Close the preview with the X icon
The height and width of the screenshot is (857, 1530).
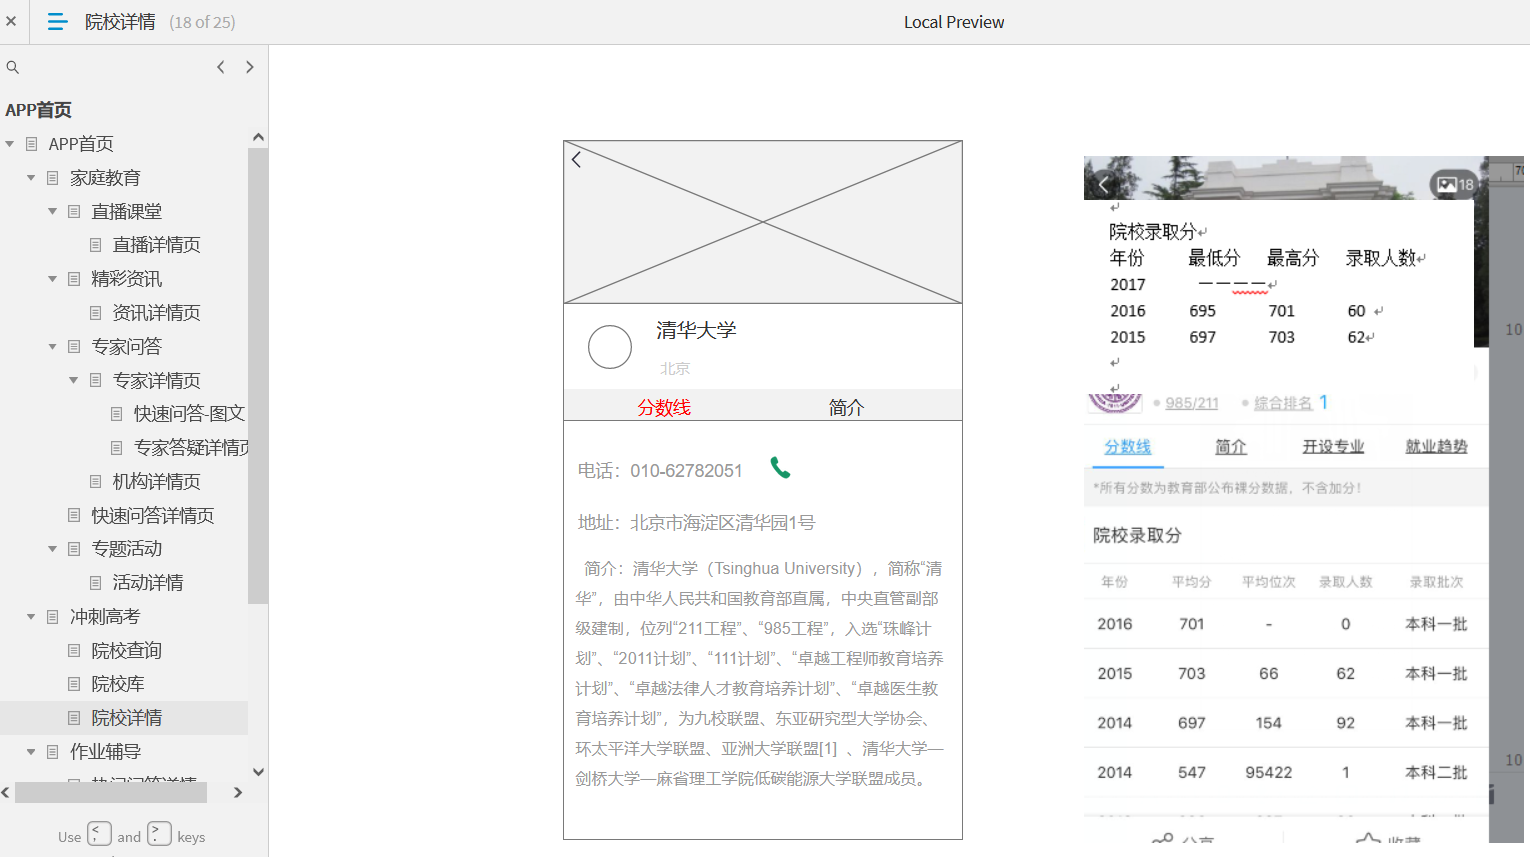pos(11,21)
